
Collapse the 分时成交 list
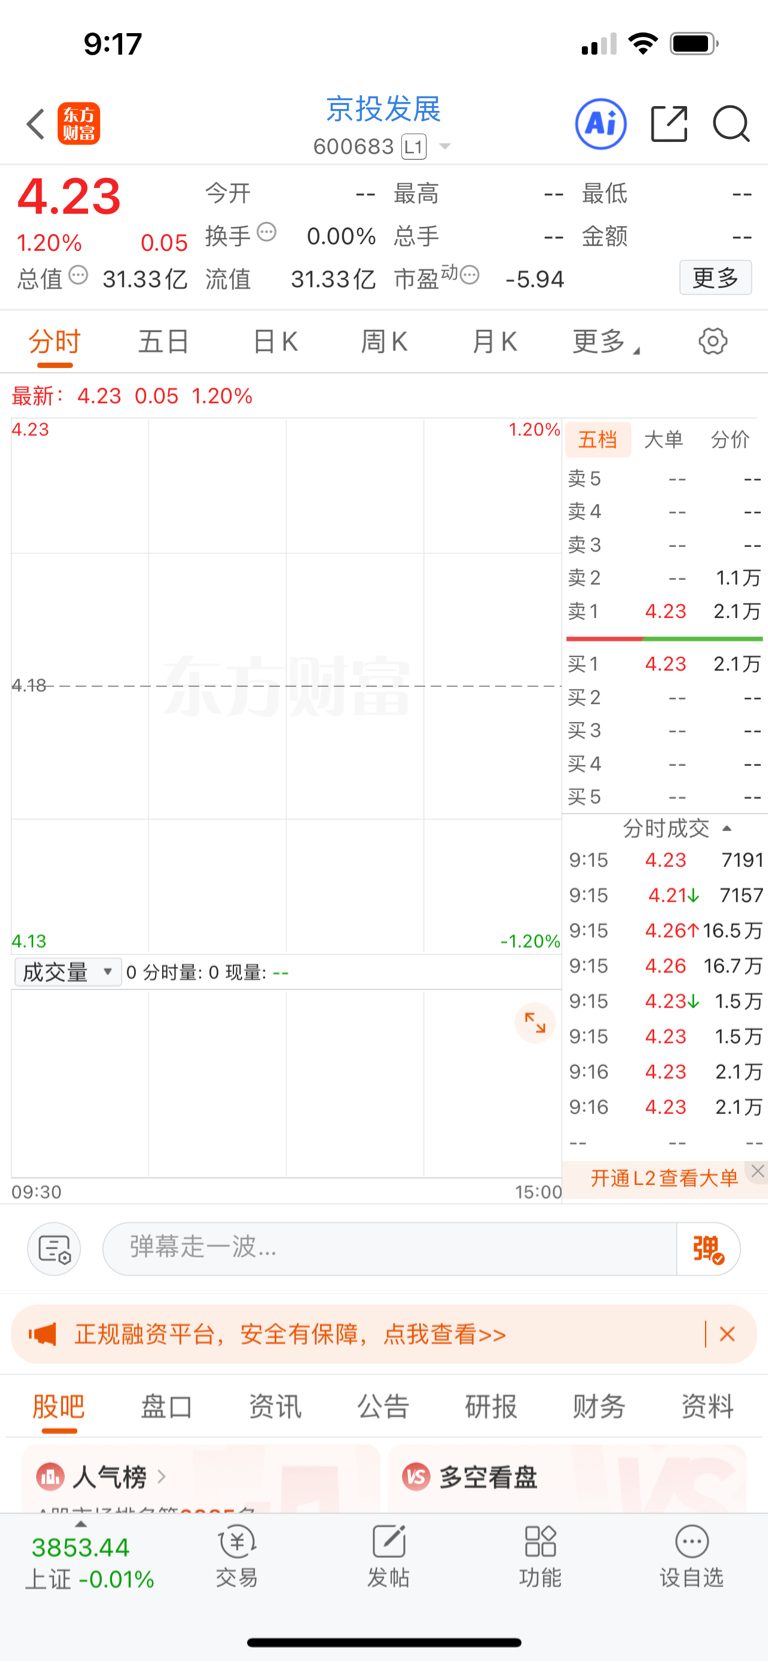coord(677,828)
